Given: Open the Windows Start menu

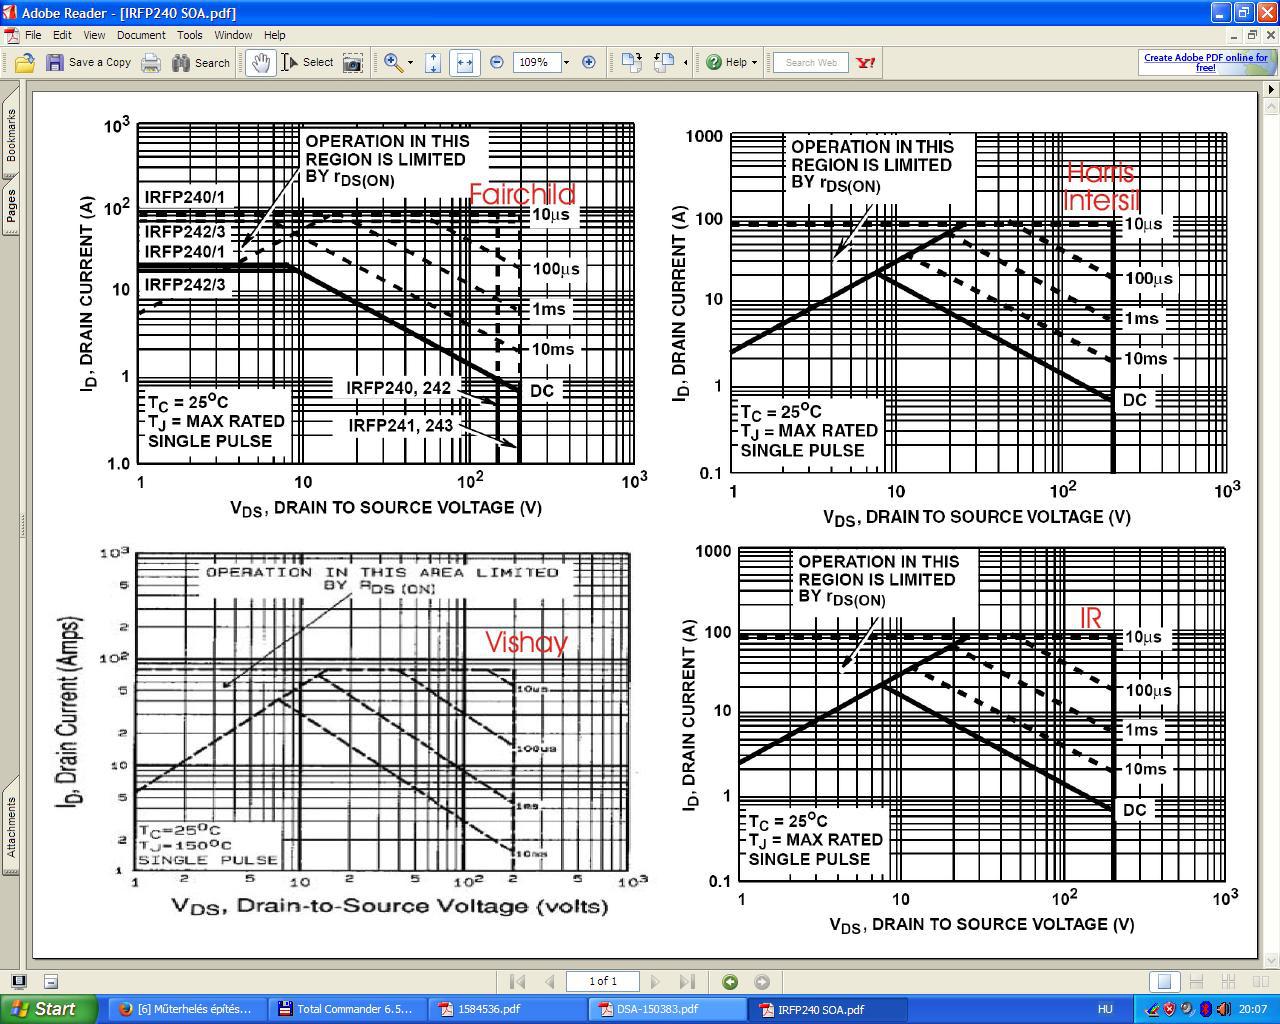Looking at the screenshot, I should [49, 1009].
